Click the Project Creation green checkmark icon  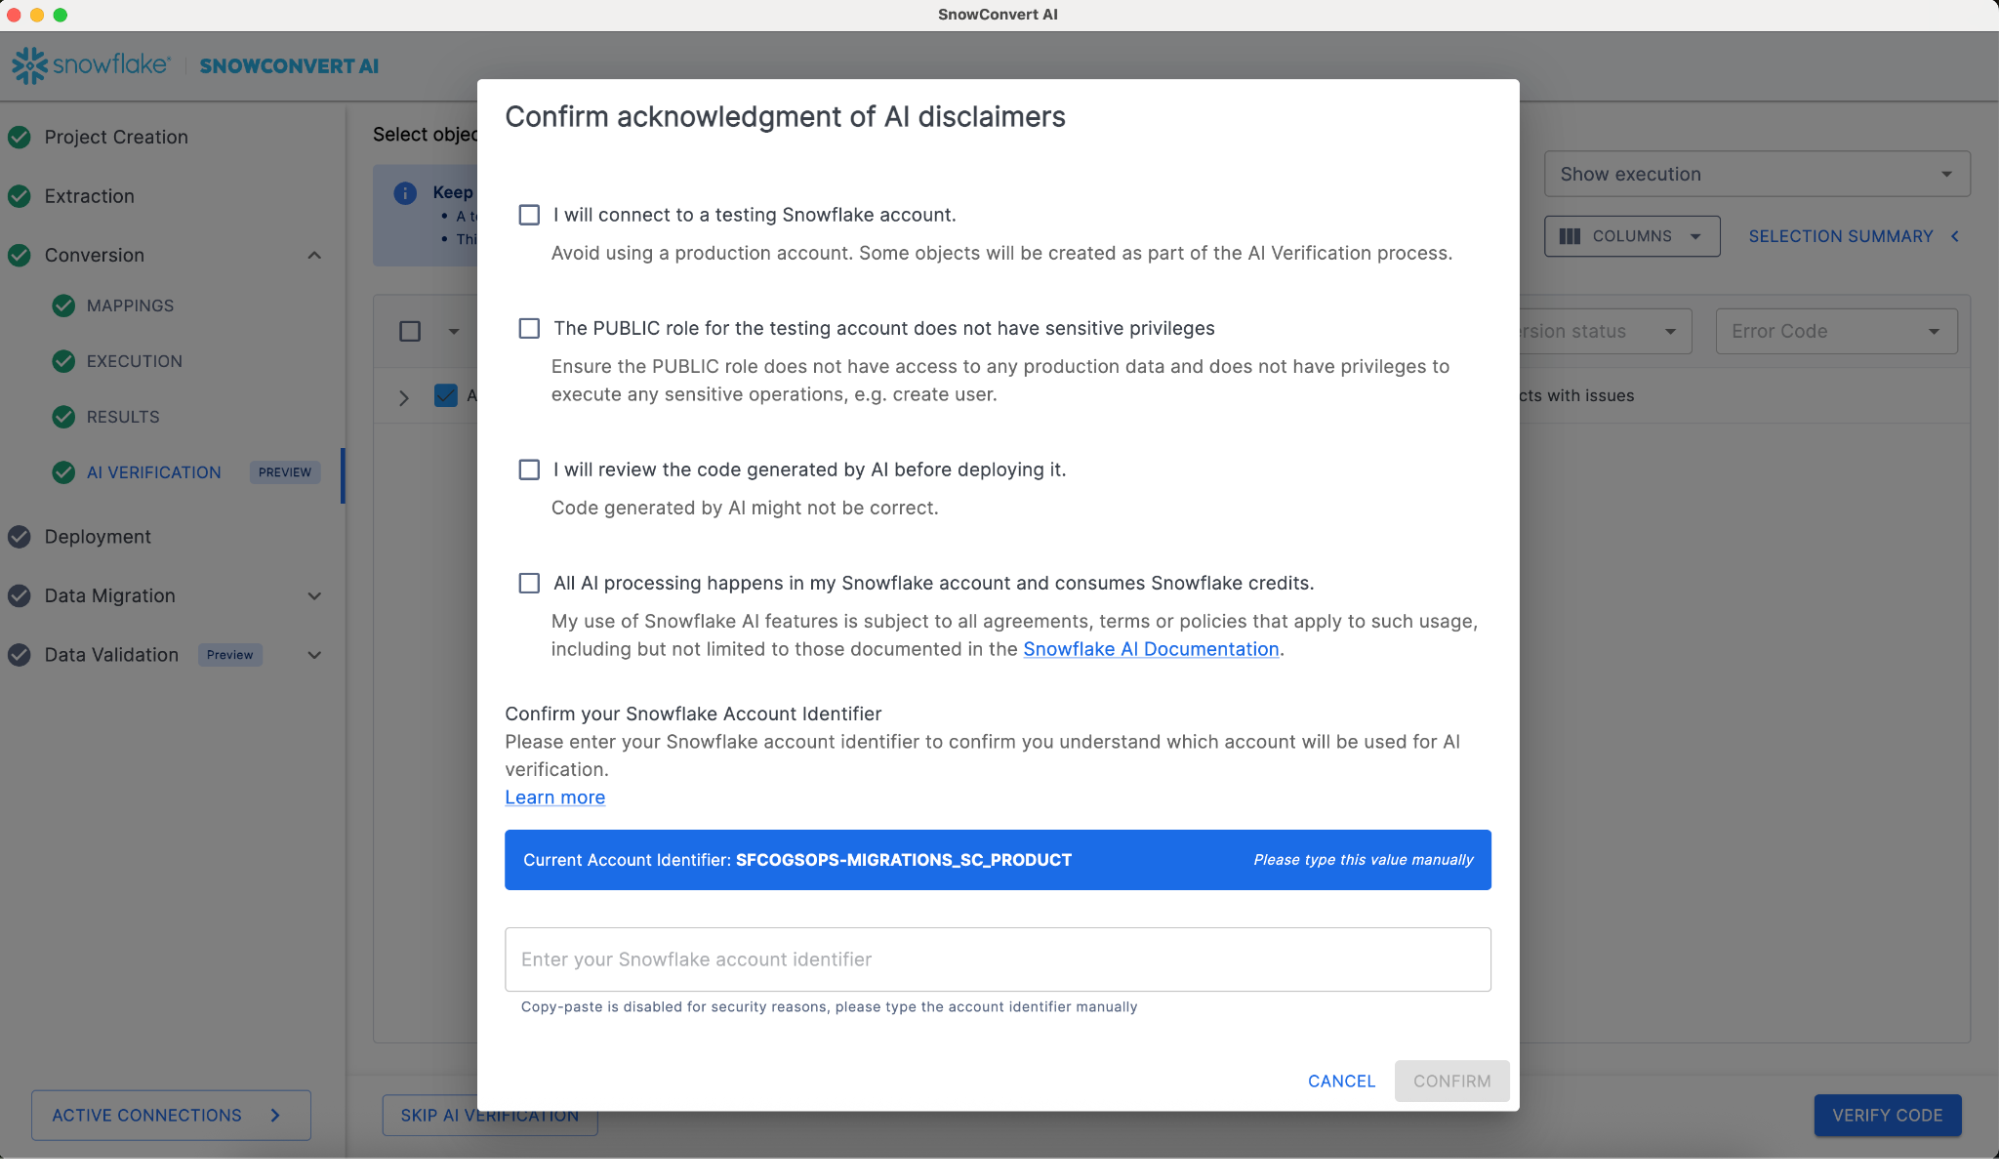click(19, 137)
